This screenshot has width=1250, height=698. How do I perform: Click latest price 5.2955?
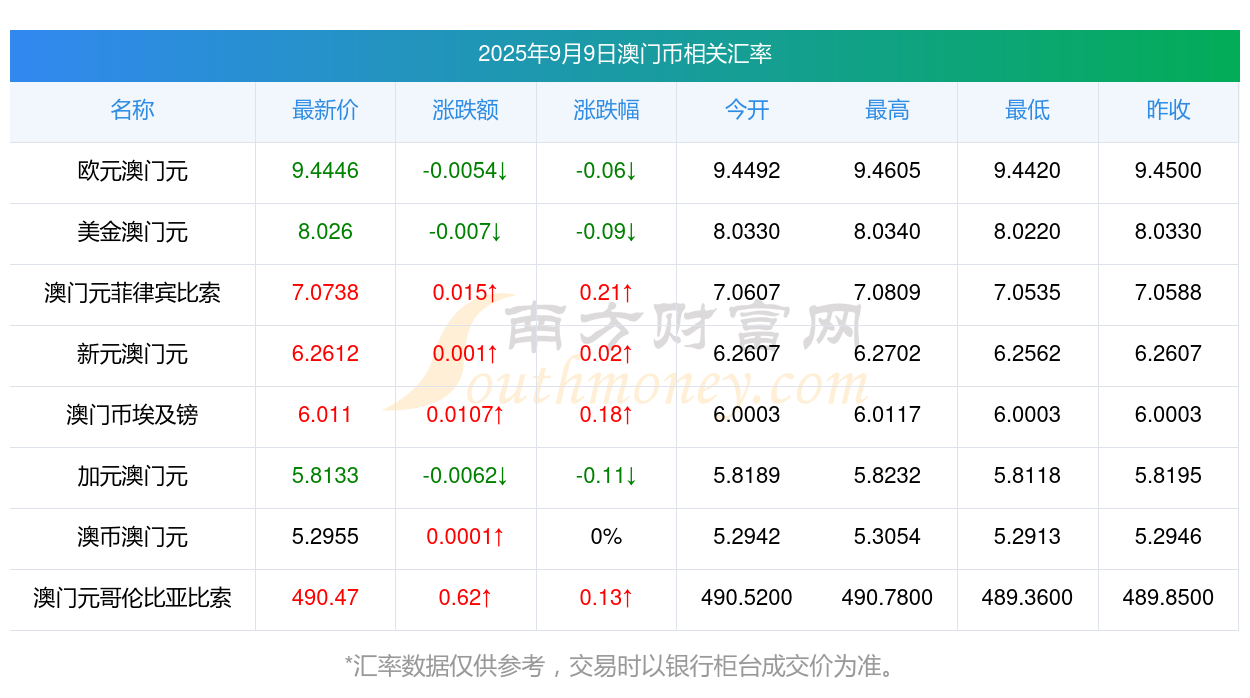[325, 537]
